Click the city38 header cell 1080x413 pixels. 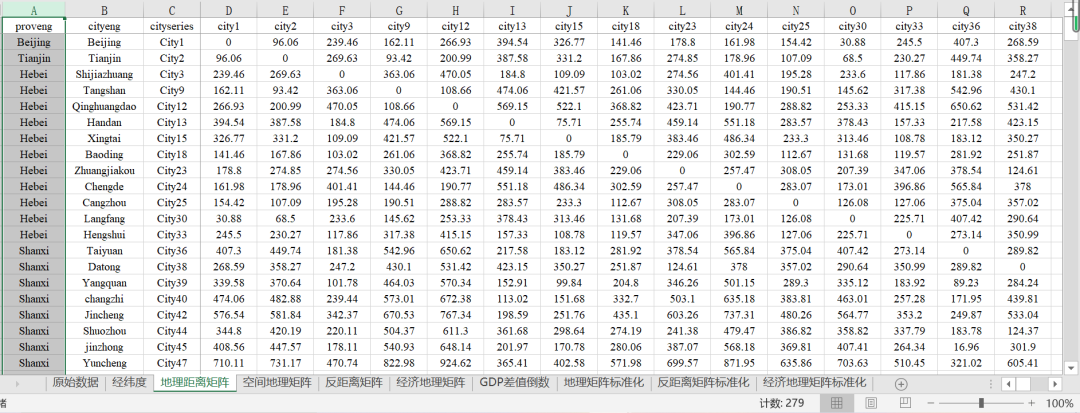click(x=1022, y=26)
